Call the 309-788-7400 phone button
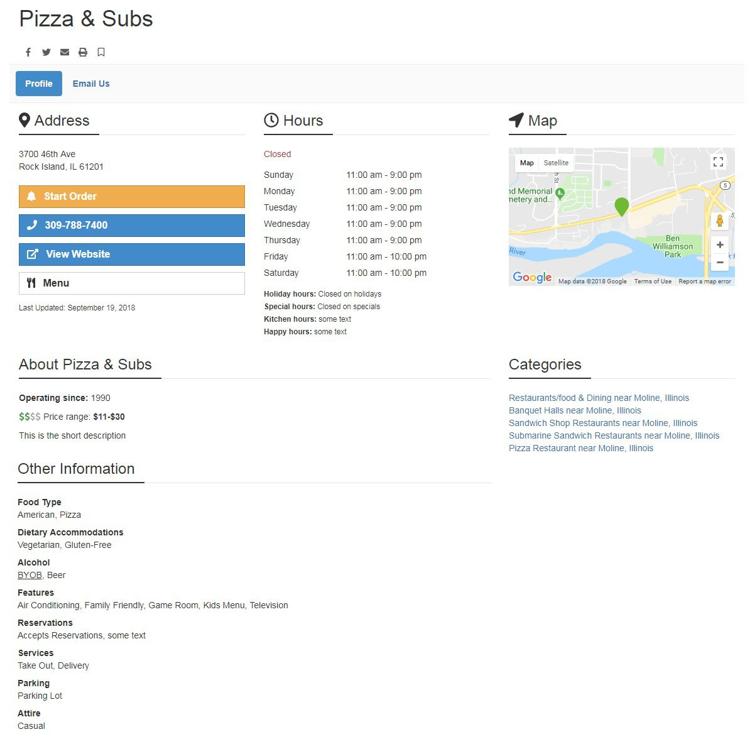 132,225
